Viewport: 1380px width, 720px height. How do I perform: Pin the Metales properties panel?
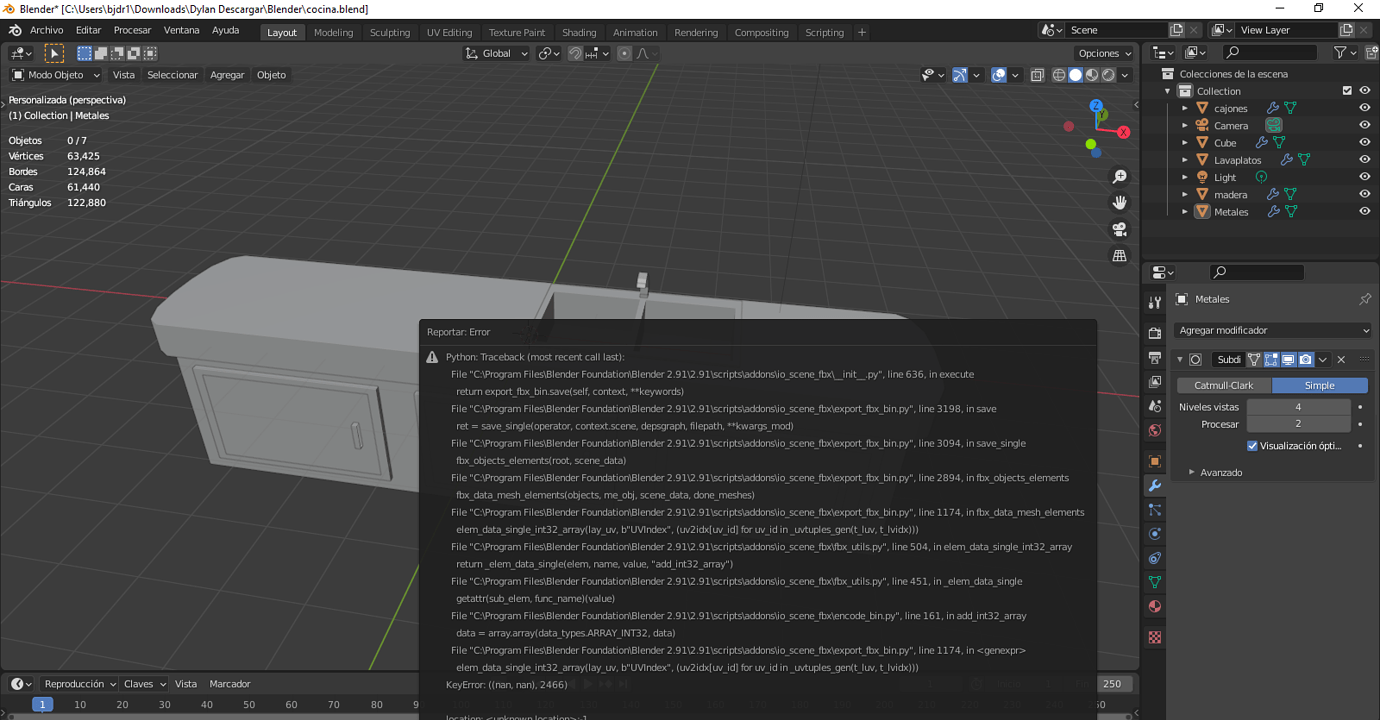coord(1364,299)
